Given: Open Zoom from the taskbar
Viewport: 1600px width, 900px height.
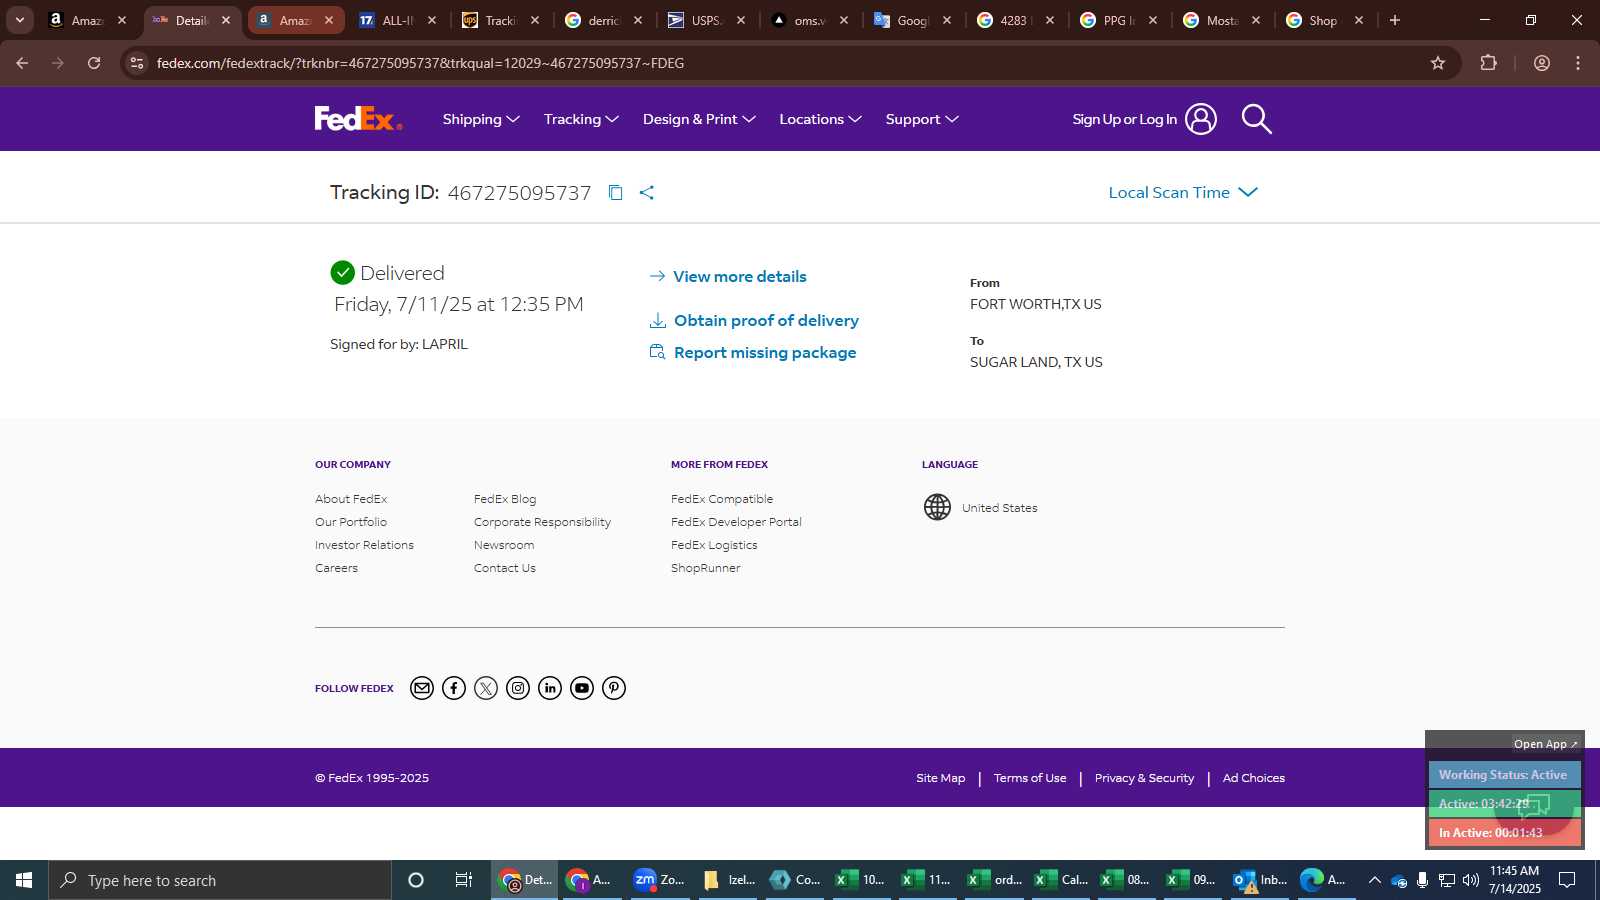Looking at the screenshot, I should (x=659, y=880).
